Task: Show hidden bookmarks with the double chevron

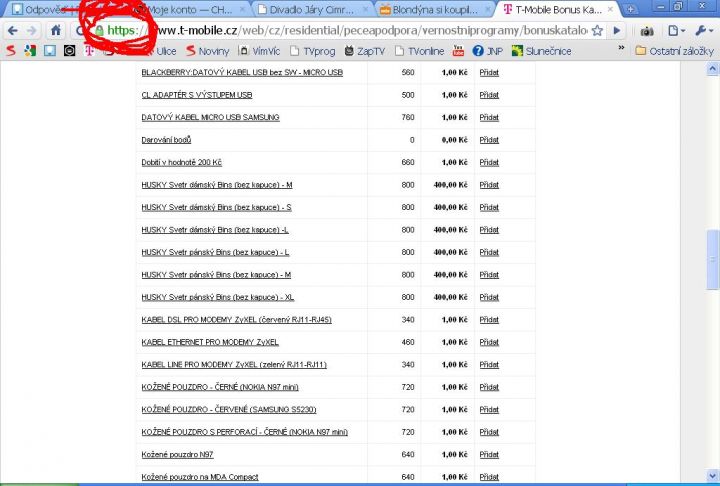Action: [x=621, y=48]
